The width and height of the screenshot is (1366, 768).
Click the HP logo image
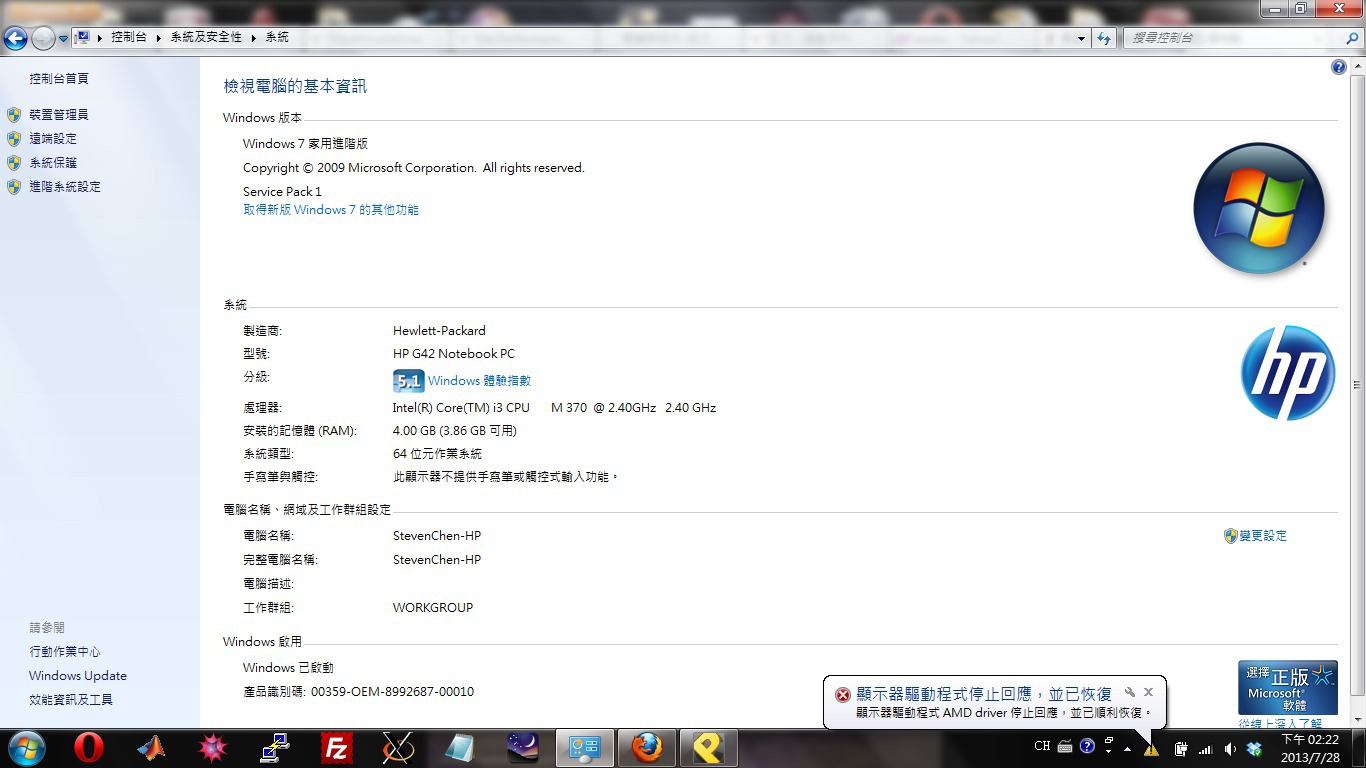[1288, 372]
